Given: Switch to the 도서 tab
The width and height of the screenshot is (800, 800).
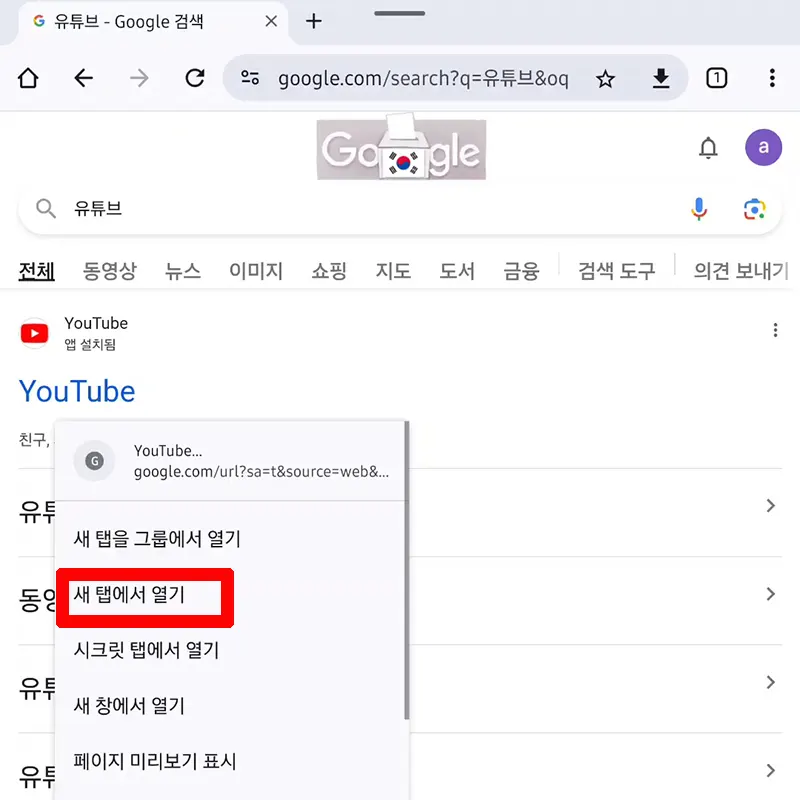Looking at the screenshot, I should 457,270.
